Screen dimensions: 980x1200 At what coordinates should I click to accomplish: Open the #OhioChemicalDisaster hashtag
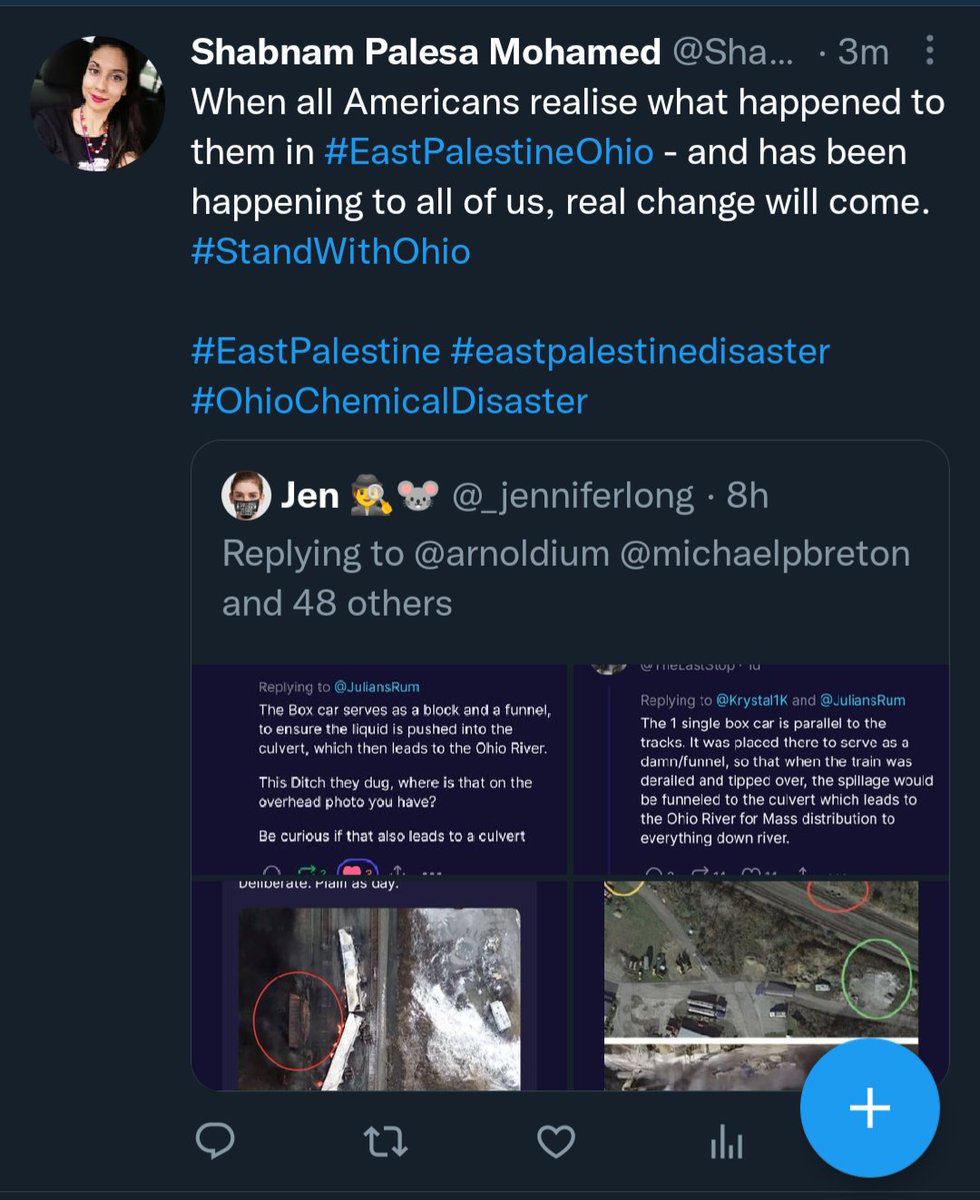pos(389,400)
